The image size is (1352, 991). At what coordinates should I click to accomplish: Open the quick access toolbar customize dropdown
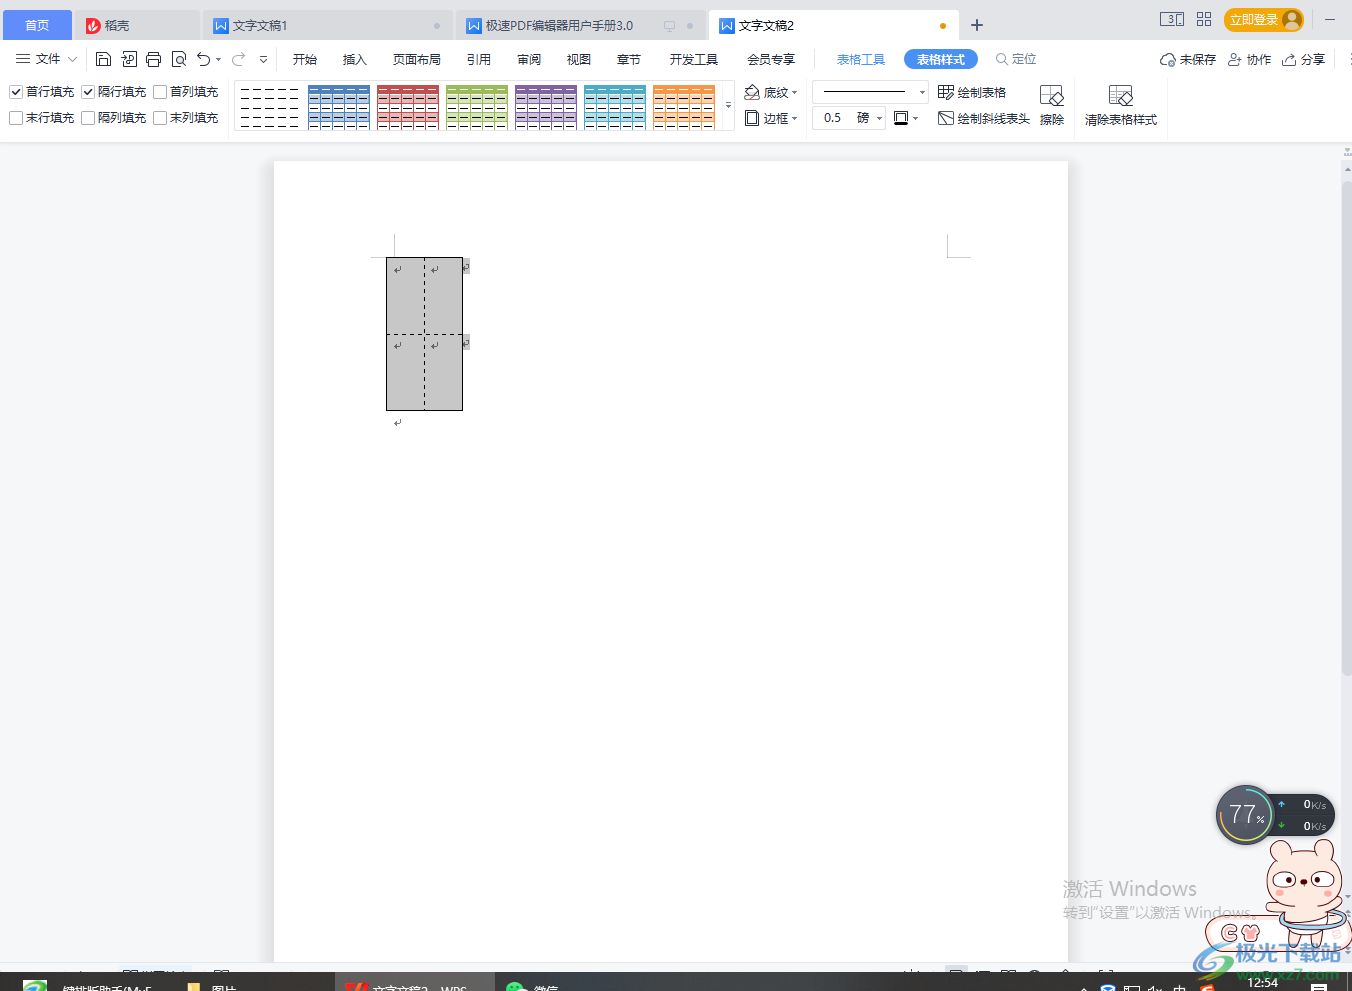click(x=263, y=59)
